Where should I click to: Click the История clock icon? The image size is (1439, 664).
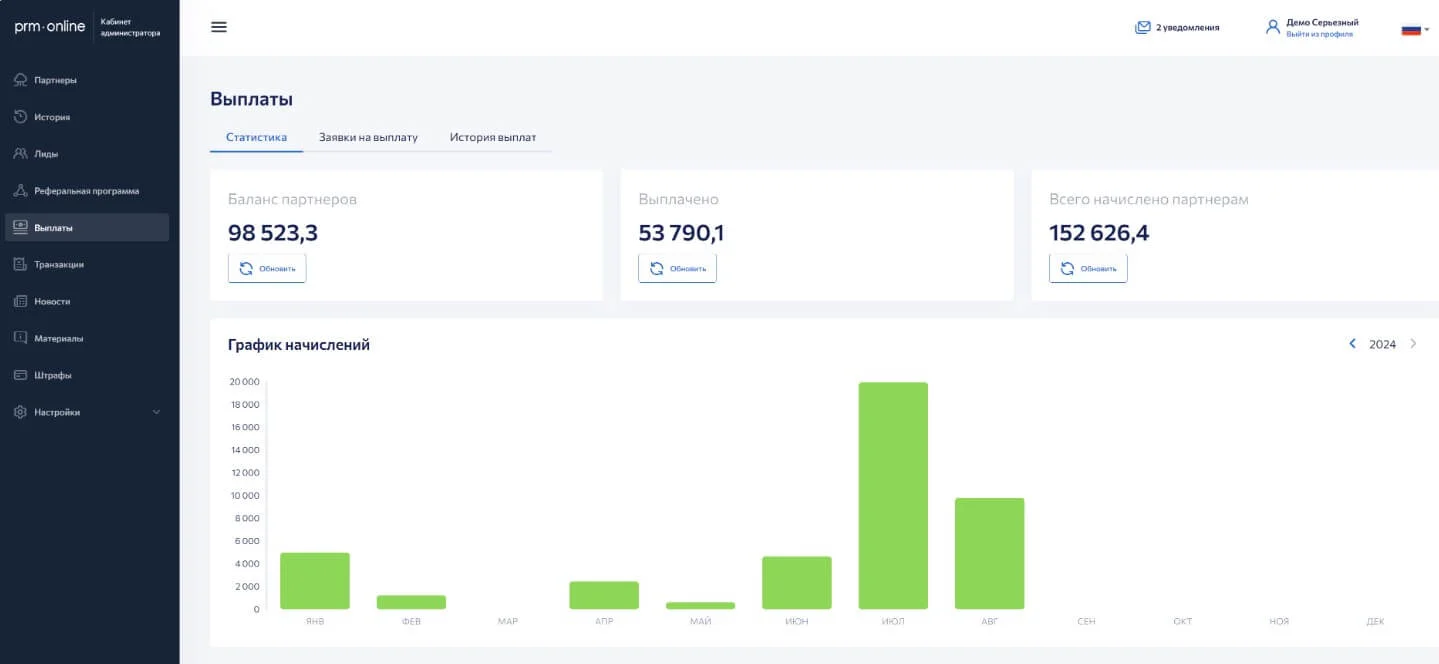20,117
